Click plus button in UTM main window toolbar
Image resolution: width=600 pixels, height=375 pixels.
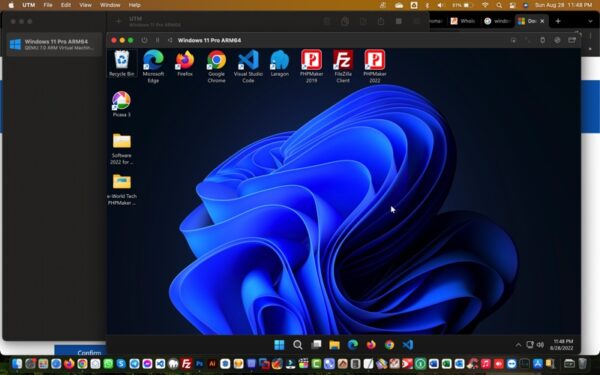[119, 21]
